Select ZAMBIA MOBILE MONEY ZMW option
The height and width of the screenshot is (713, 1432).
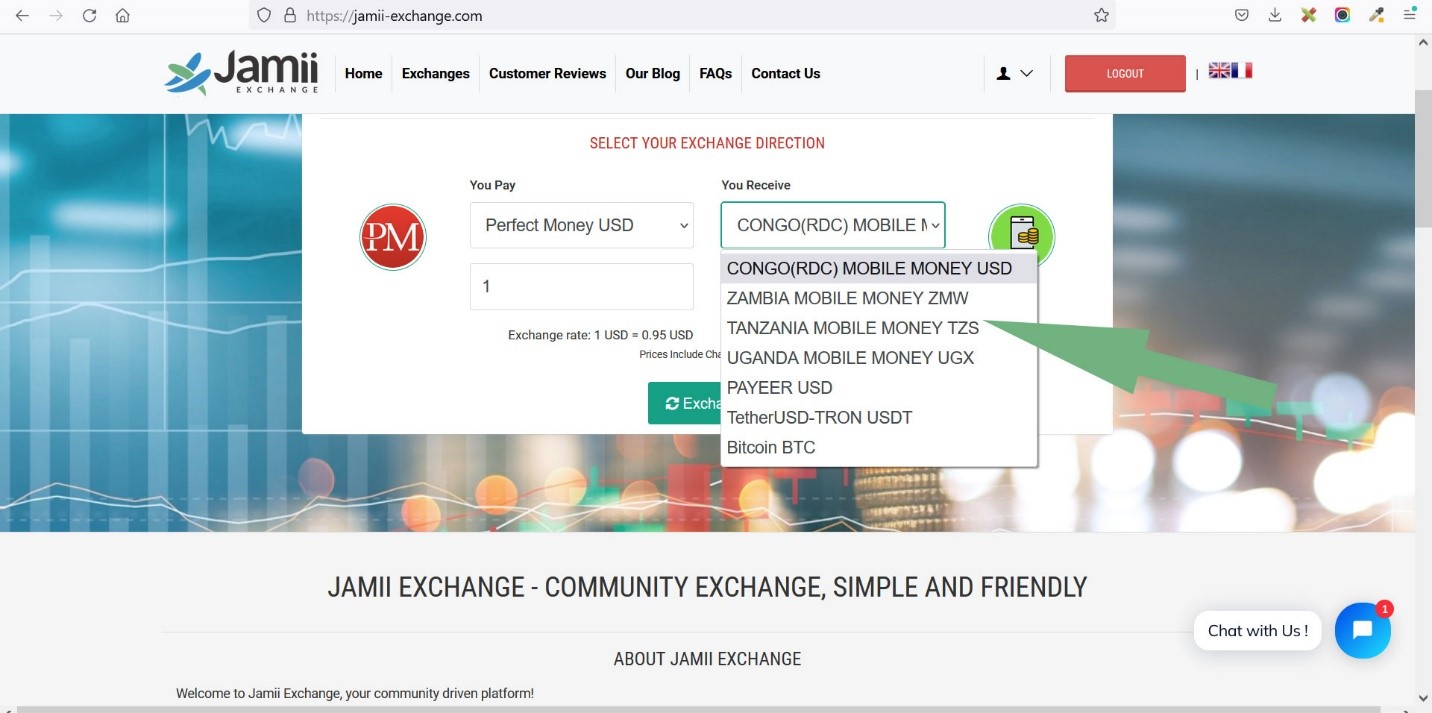tap(879, 298)
